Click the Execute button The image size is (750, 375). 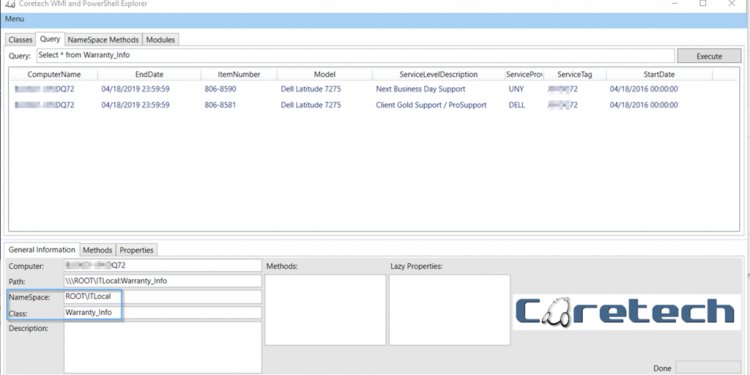pyautogui.click(x=709, y=56)
